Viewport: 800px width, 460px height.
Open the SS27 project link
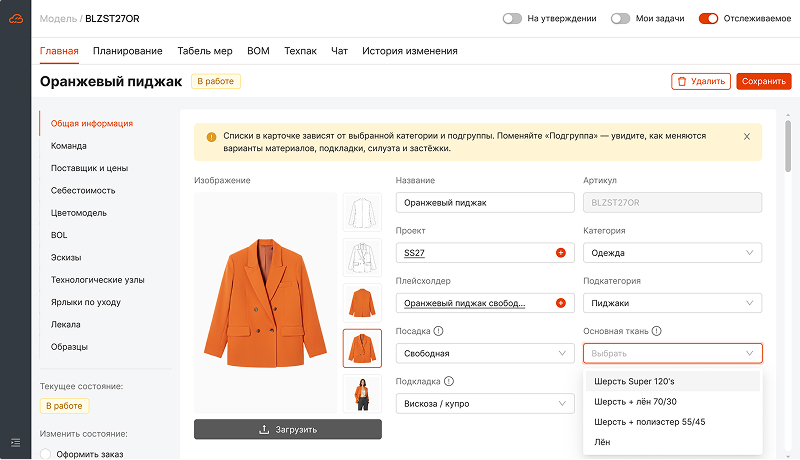[414, 253]
